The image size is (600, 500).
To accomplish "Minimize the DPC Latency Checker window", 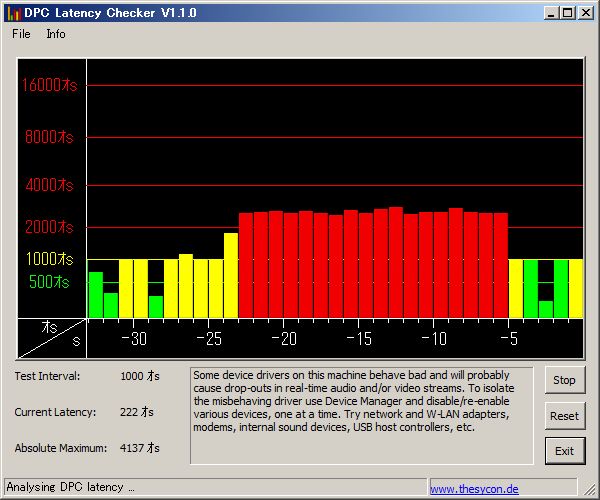I will (551, 13).
